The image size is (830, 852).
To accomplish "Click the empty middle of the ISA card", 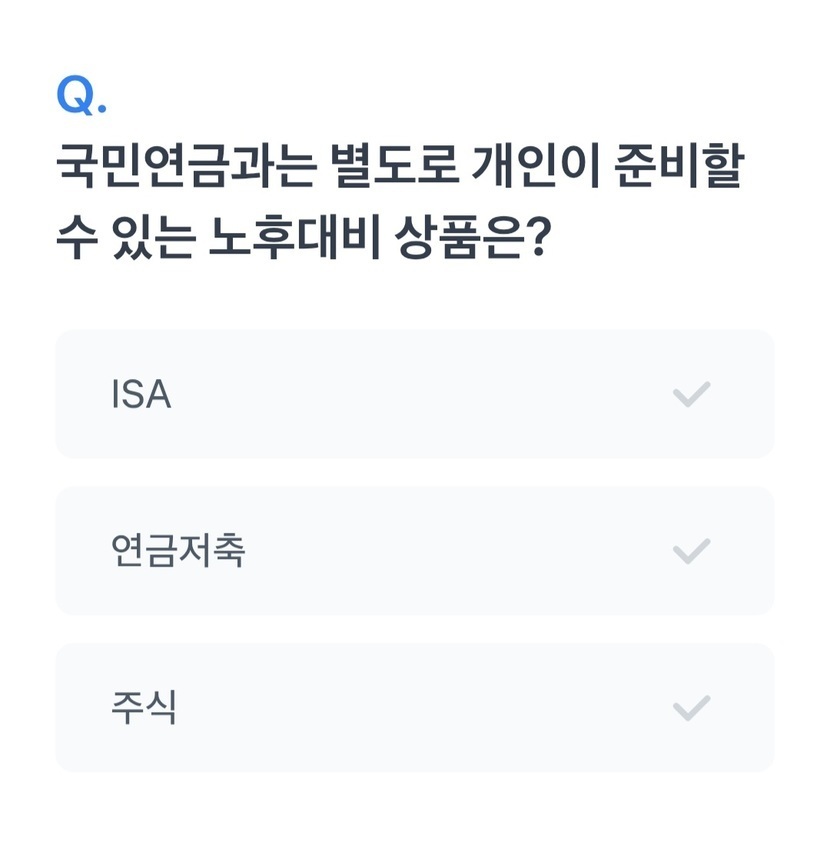I will pyautogui.click(x=420, y=395).
